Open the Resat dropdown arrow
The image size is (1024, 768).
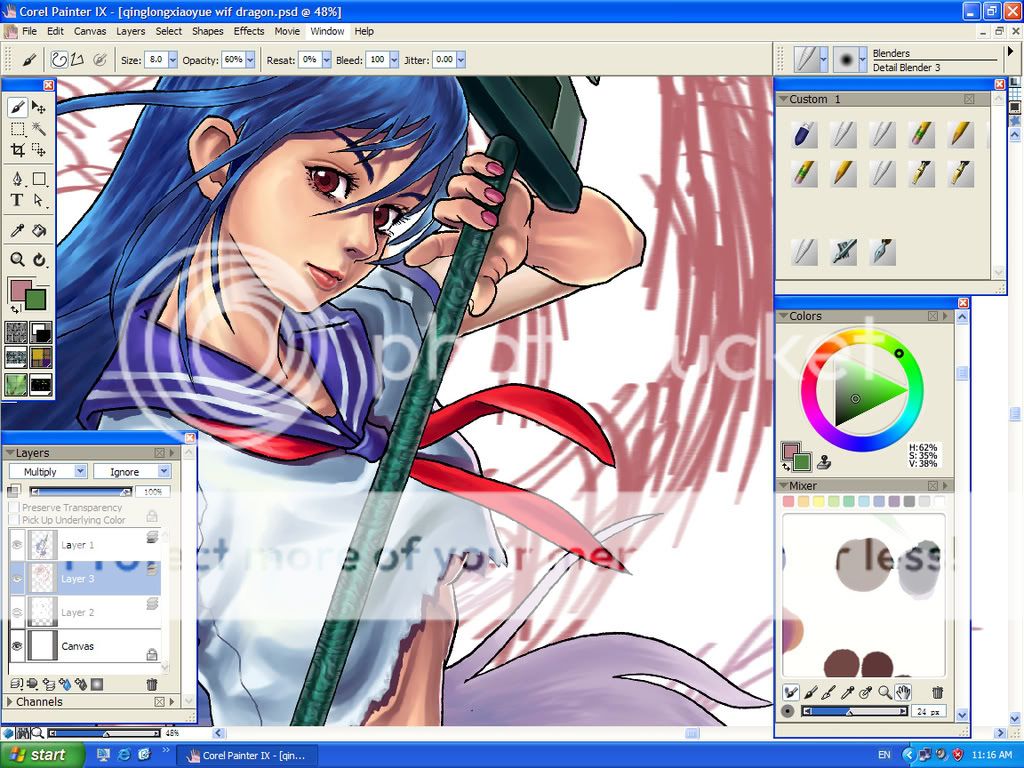326,60
